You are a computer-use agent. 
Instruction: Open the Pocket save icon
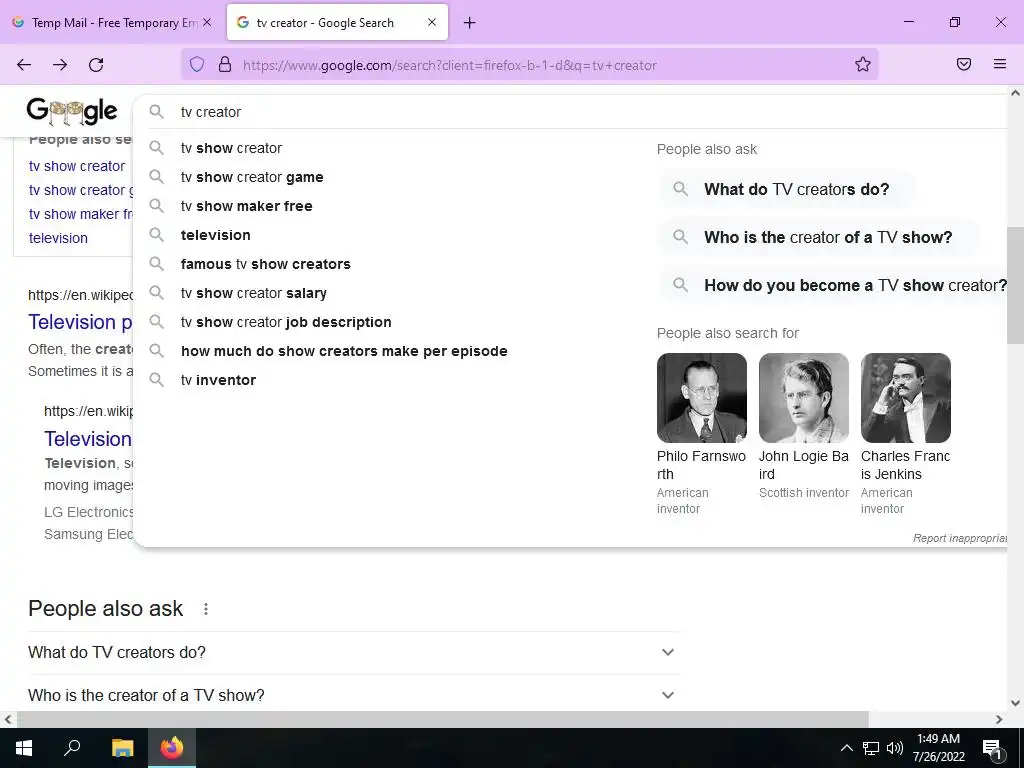[x=963, y=64]
